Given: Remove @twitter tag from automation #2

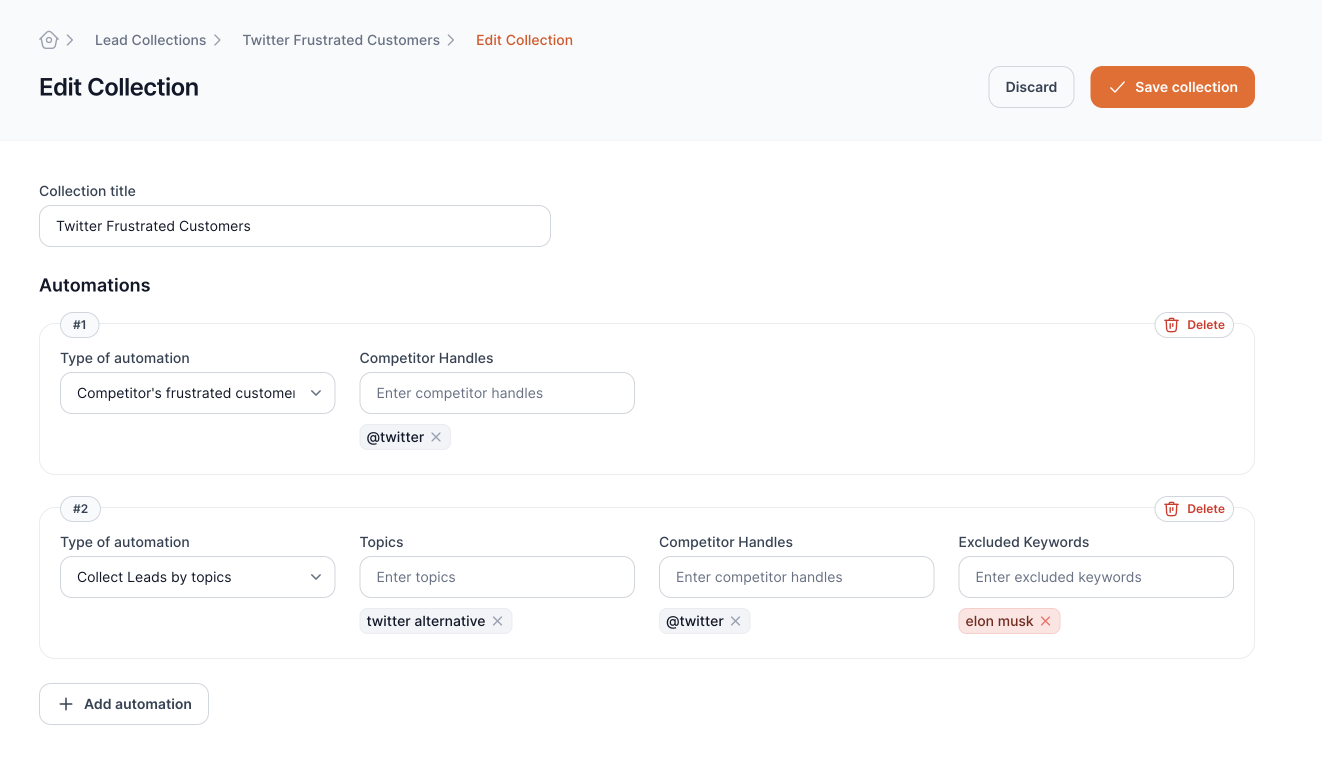Looking at the screenshot, I should (x=735, y=621).
